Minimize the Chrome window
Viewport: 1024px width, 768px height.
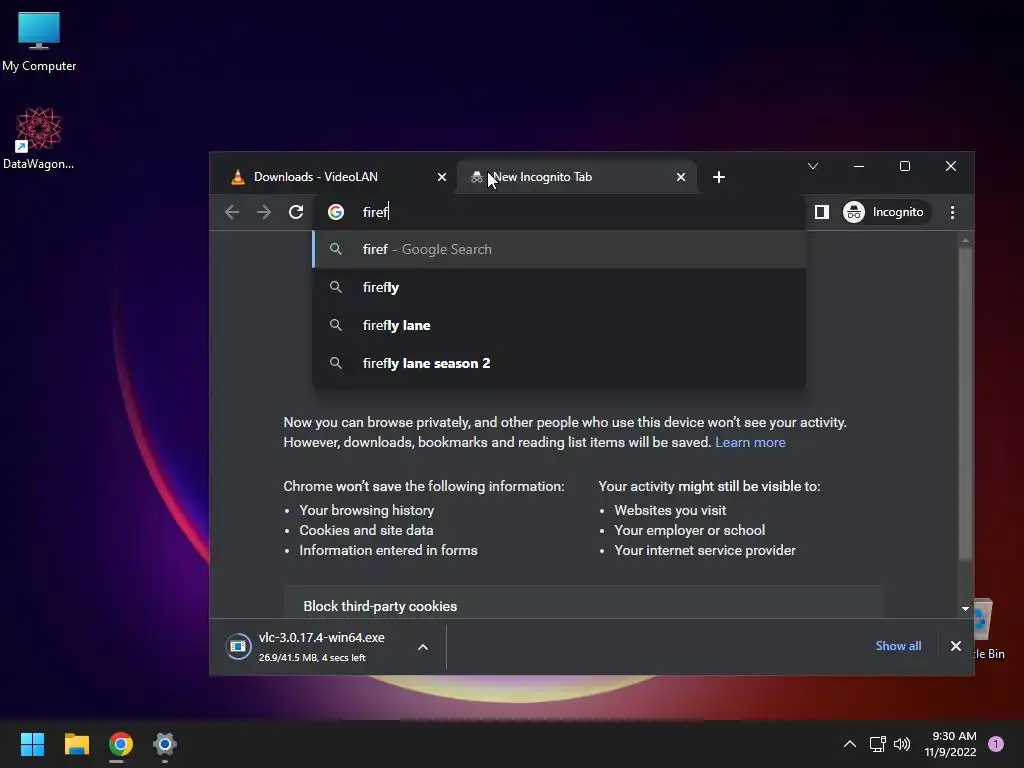[859, 166]
